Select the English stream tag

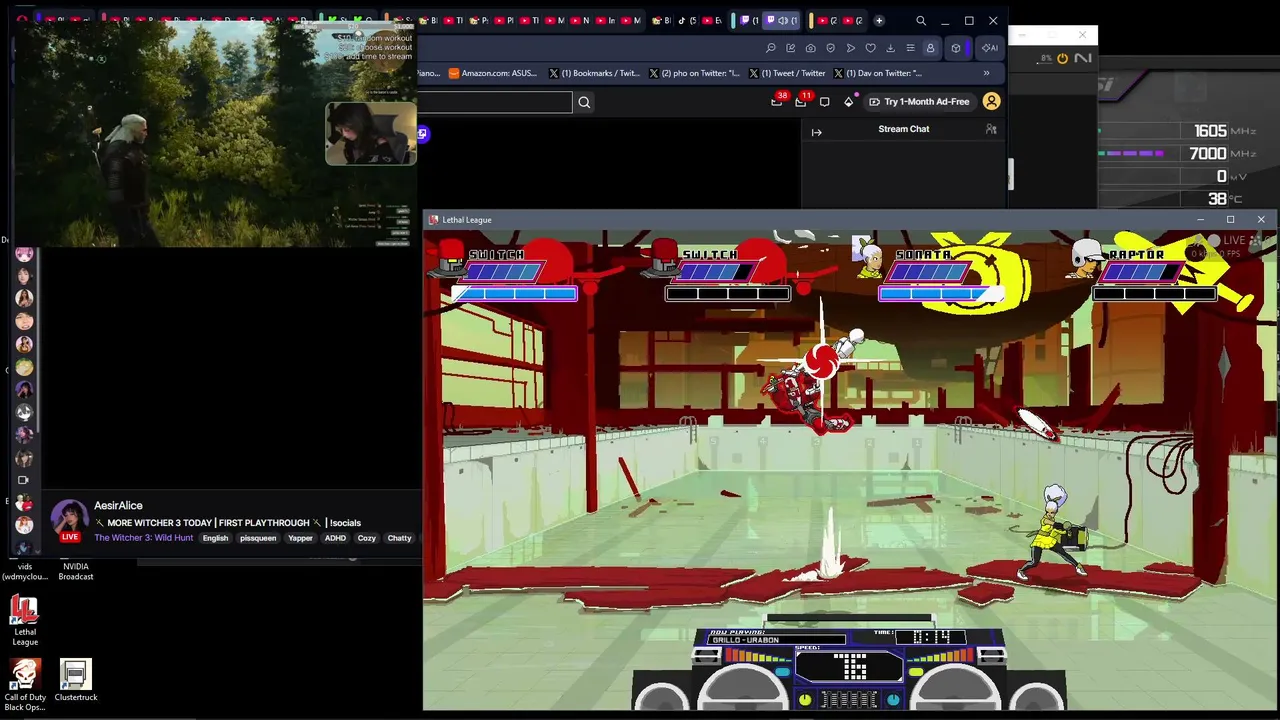215,538
